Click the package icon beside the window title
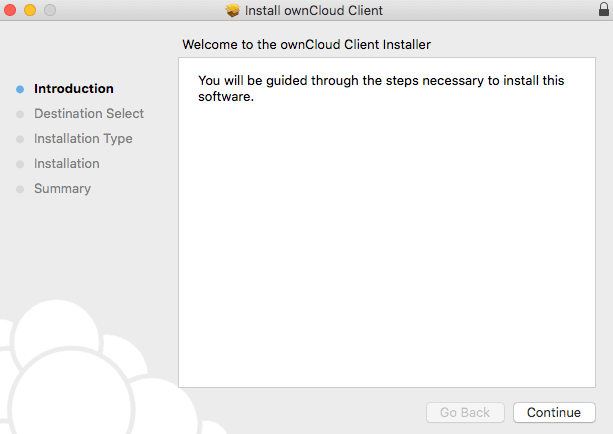Viewport: 613px width, 434px height. 233,10
